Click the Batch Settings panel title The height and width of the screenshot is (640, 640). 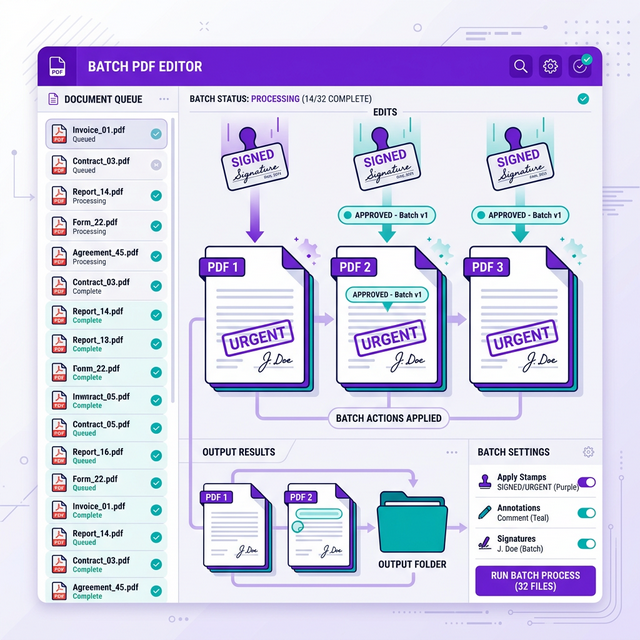pos(513,452)
